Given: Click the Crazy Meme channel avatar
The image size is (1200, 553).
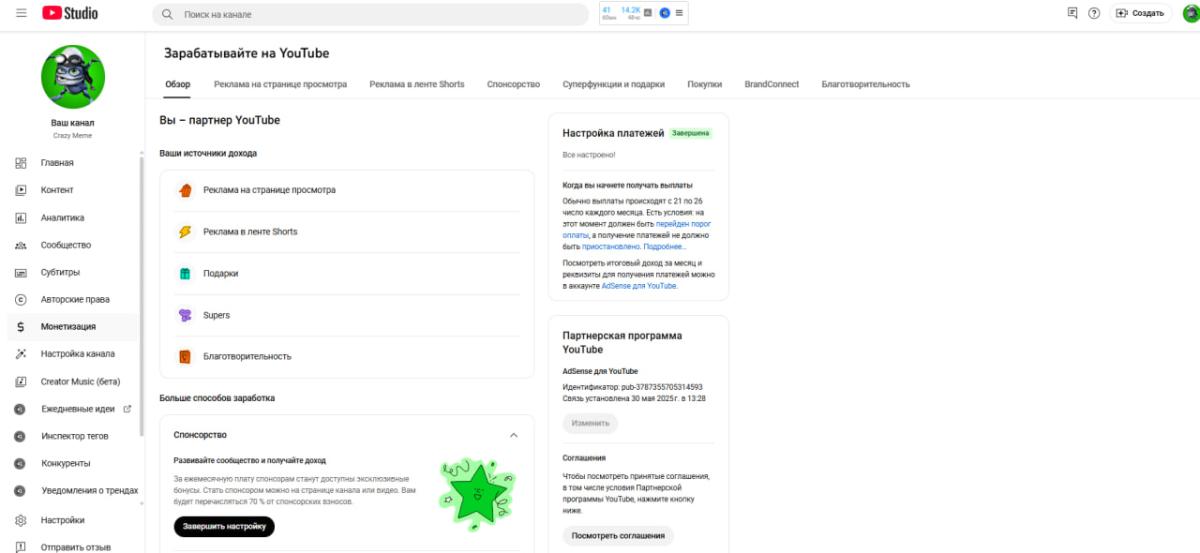Looking at the screenshot, I should [x=72, y=76].
